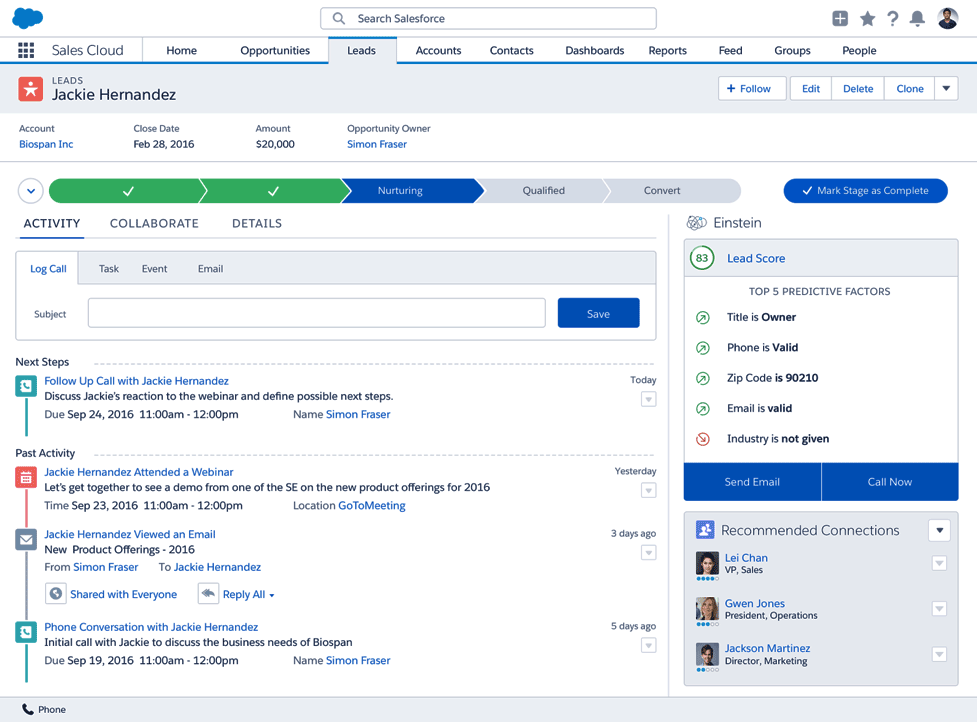
Task: Click the user profile avatar
Action: [x=947, y=19]
